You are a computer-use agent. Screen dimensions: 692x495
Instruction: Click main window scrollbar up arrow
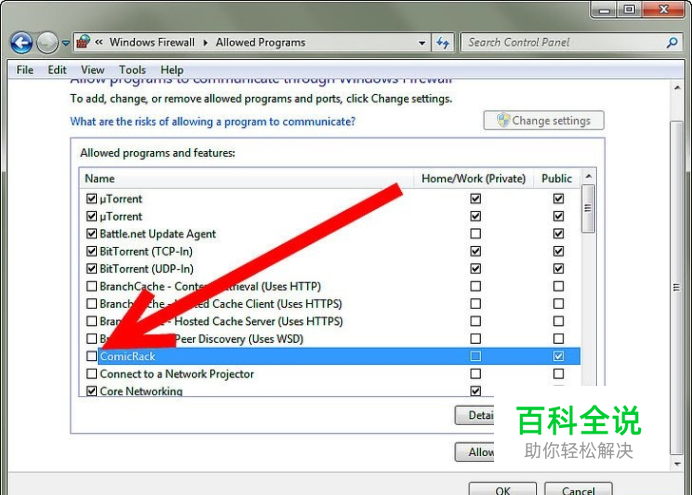coord(677,88)
